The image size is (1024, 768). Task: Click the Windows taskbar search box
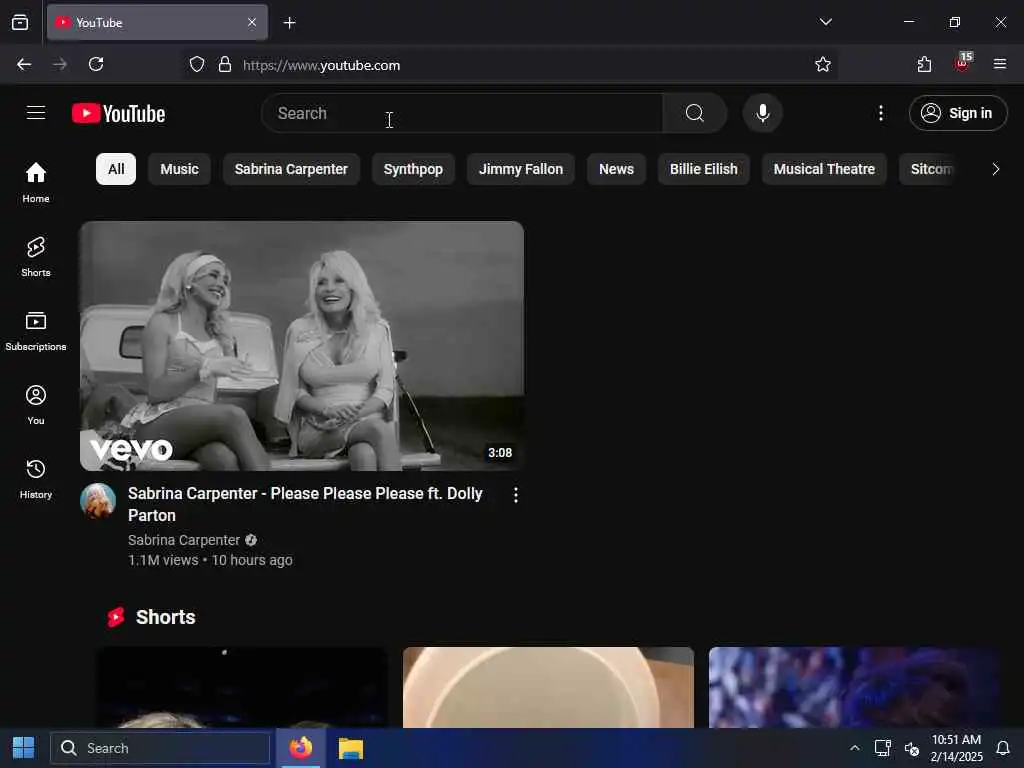pyautogui.click(x=161, y=748)
